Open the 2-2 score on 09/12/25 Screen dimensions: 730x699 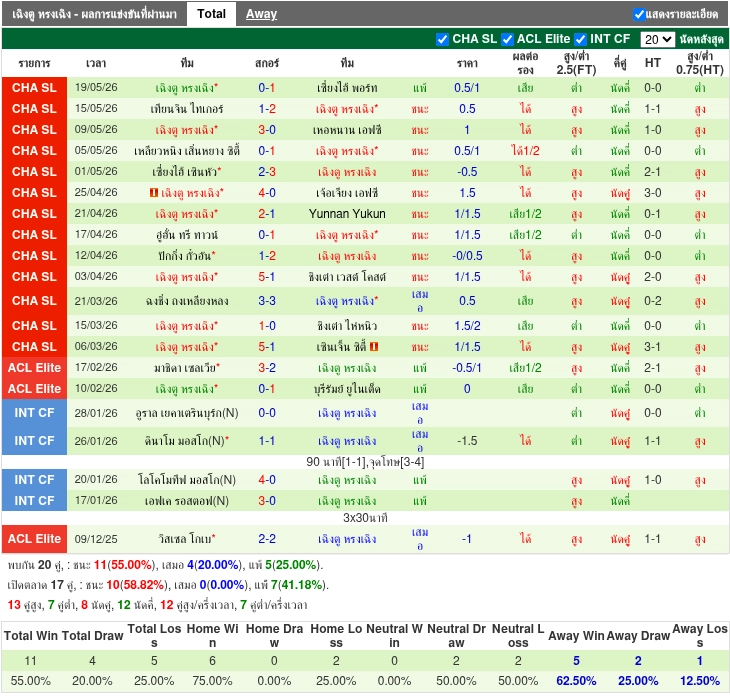tap(267, 539)
